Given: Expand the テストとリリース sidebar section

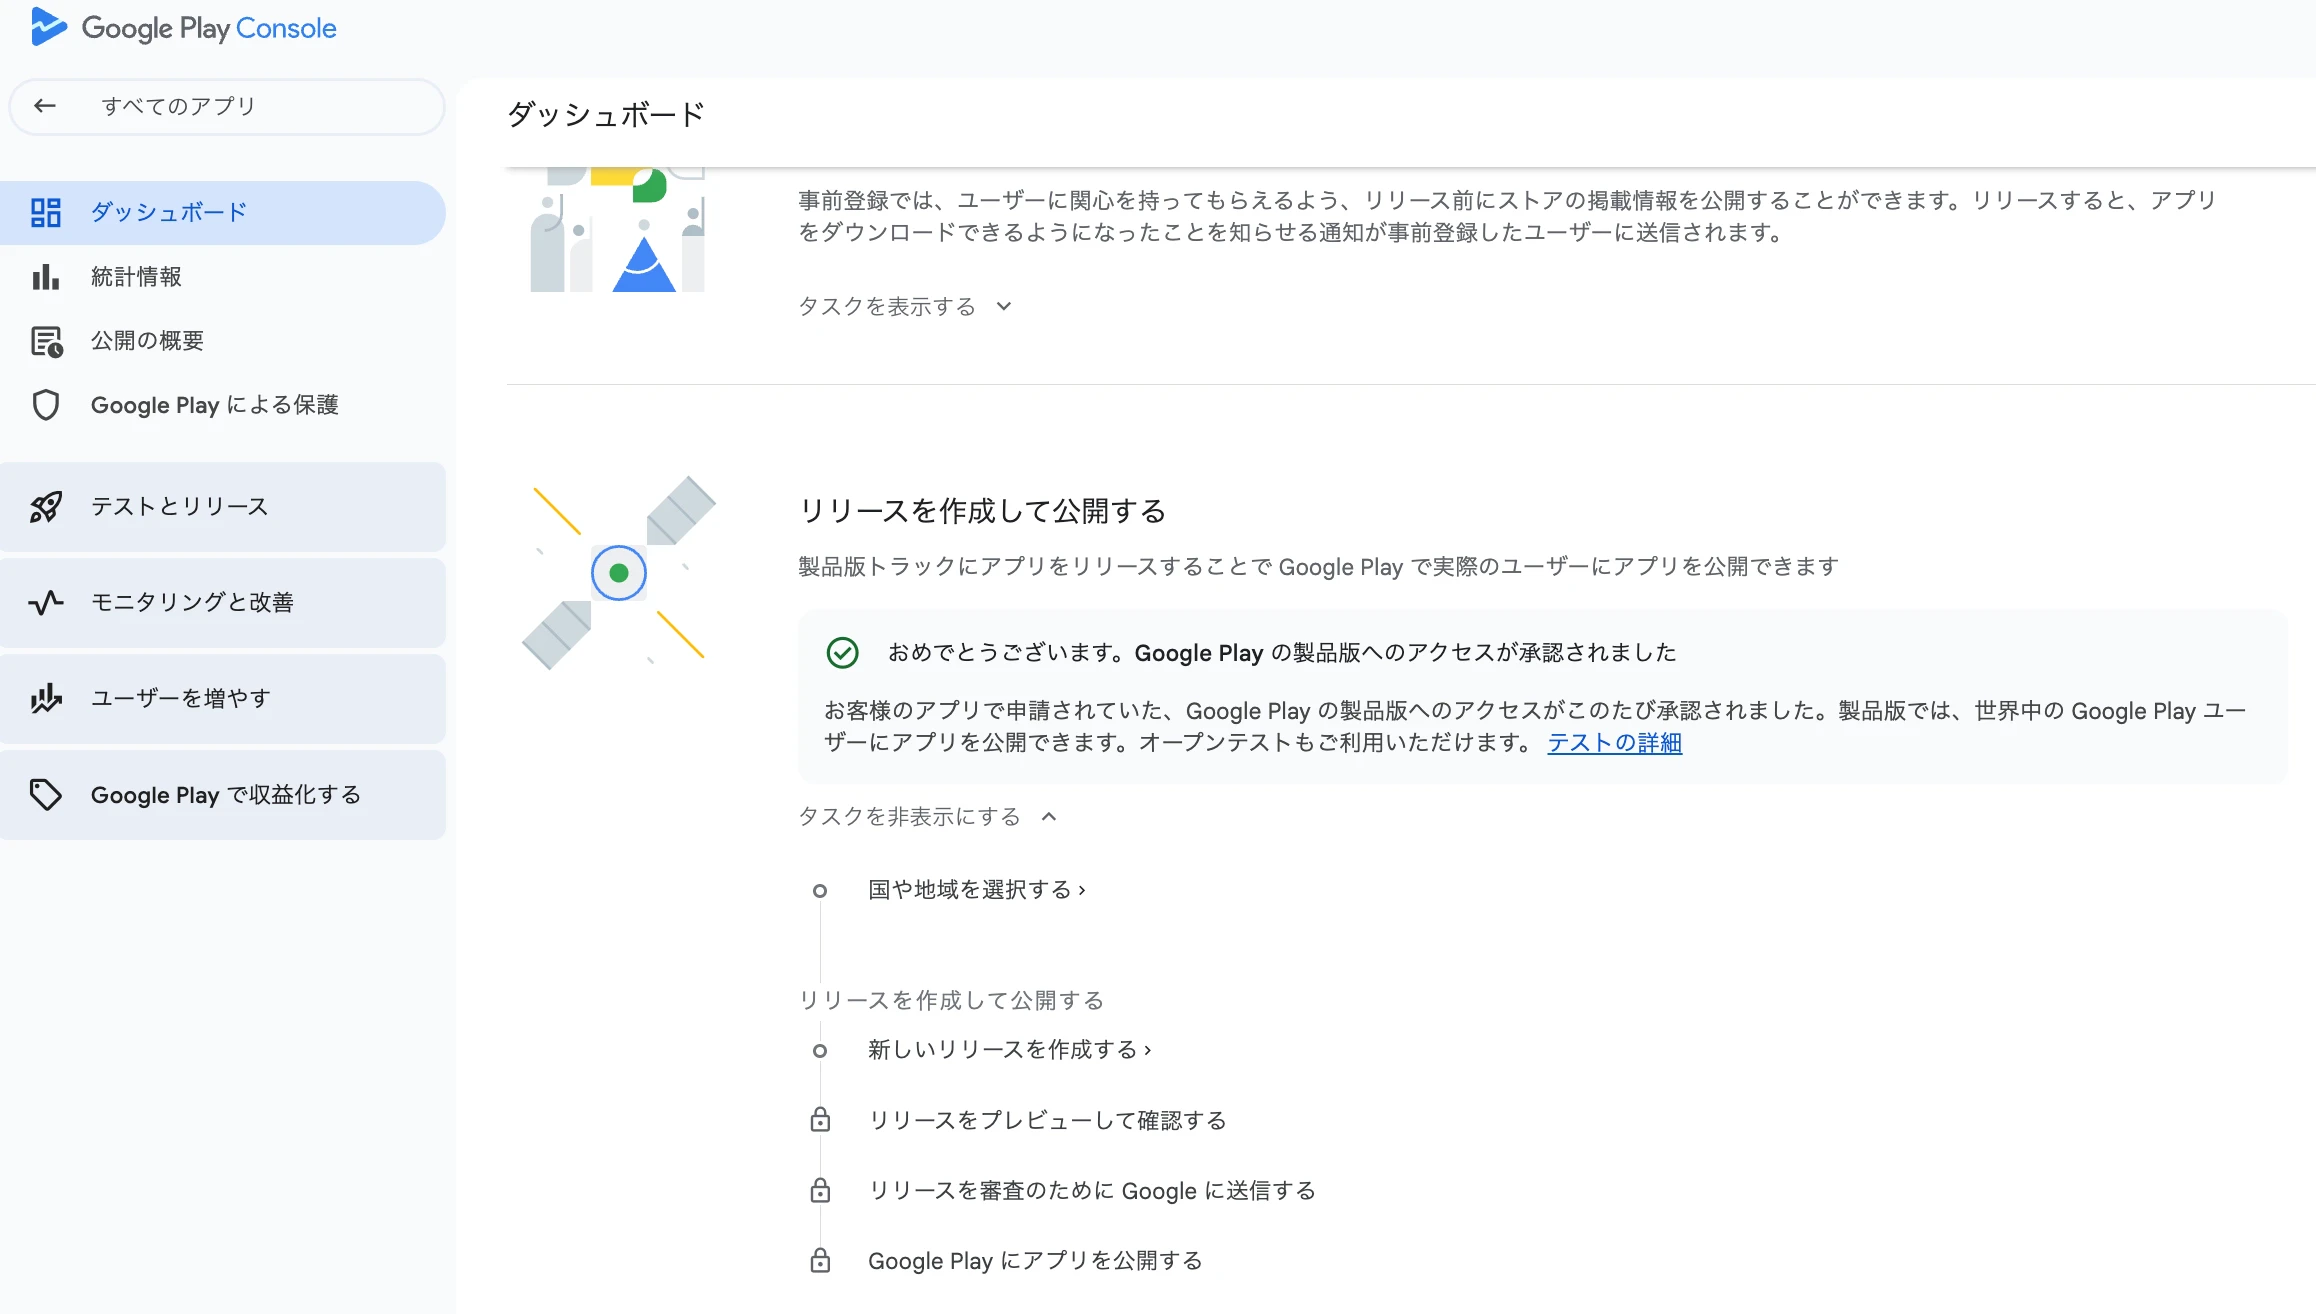Looking at the screenshot, I should (x=223, y=507).
